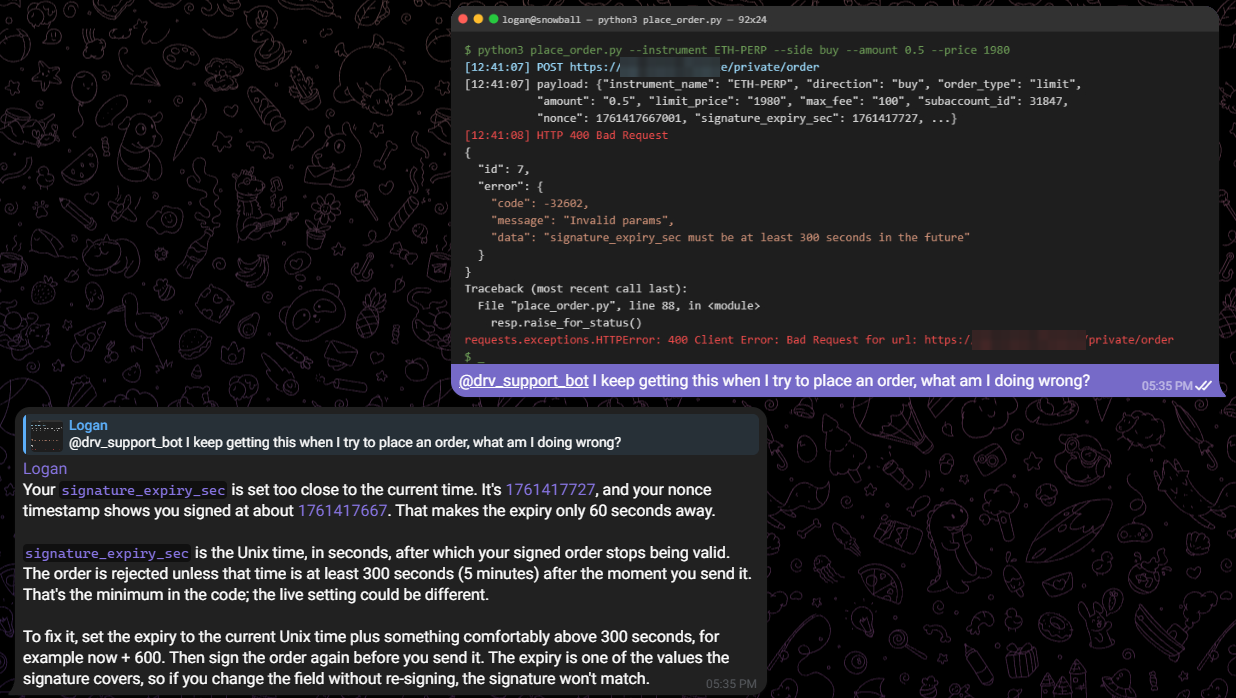
Task: Open the purple Logan sender name above the reply text
Action: 45,468
